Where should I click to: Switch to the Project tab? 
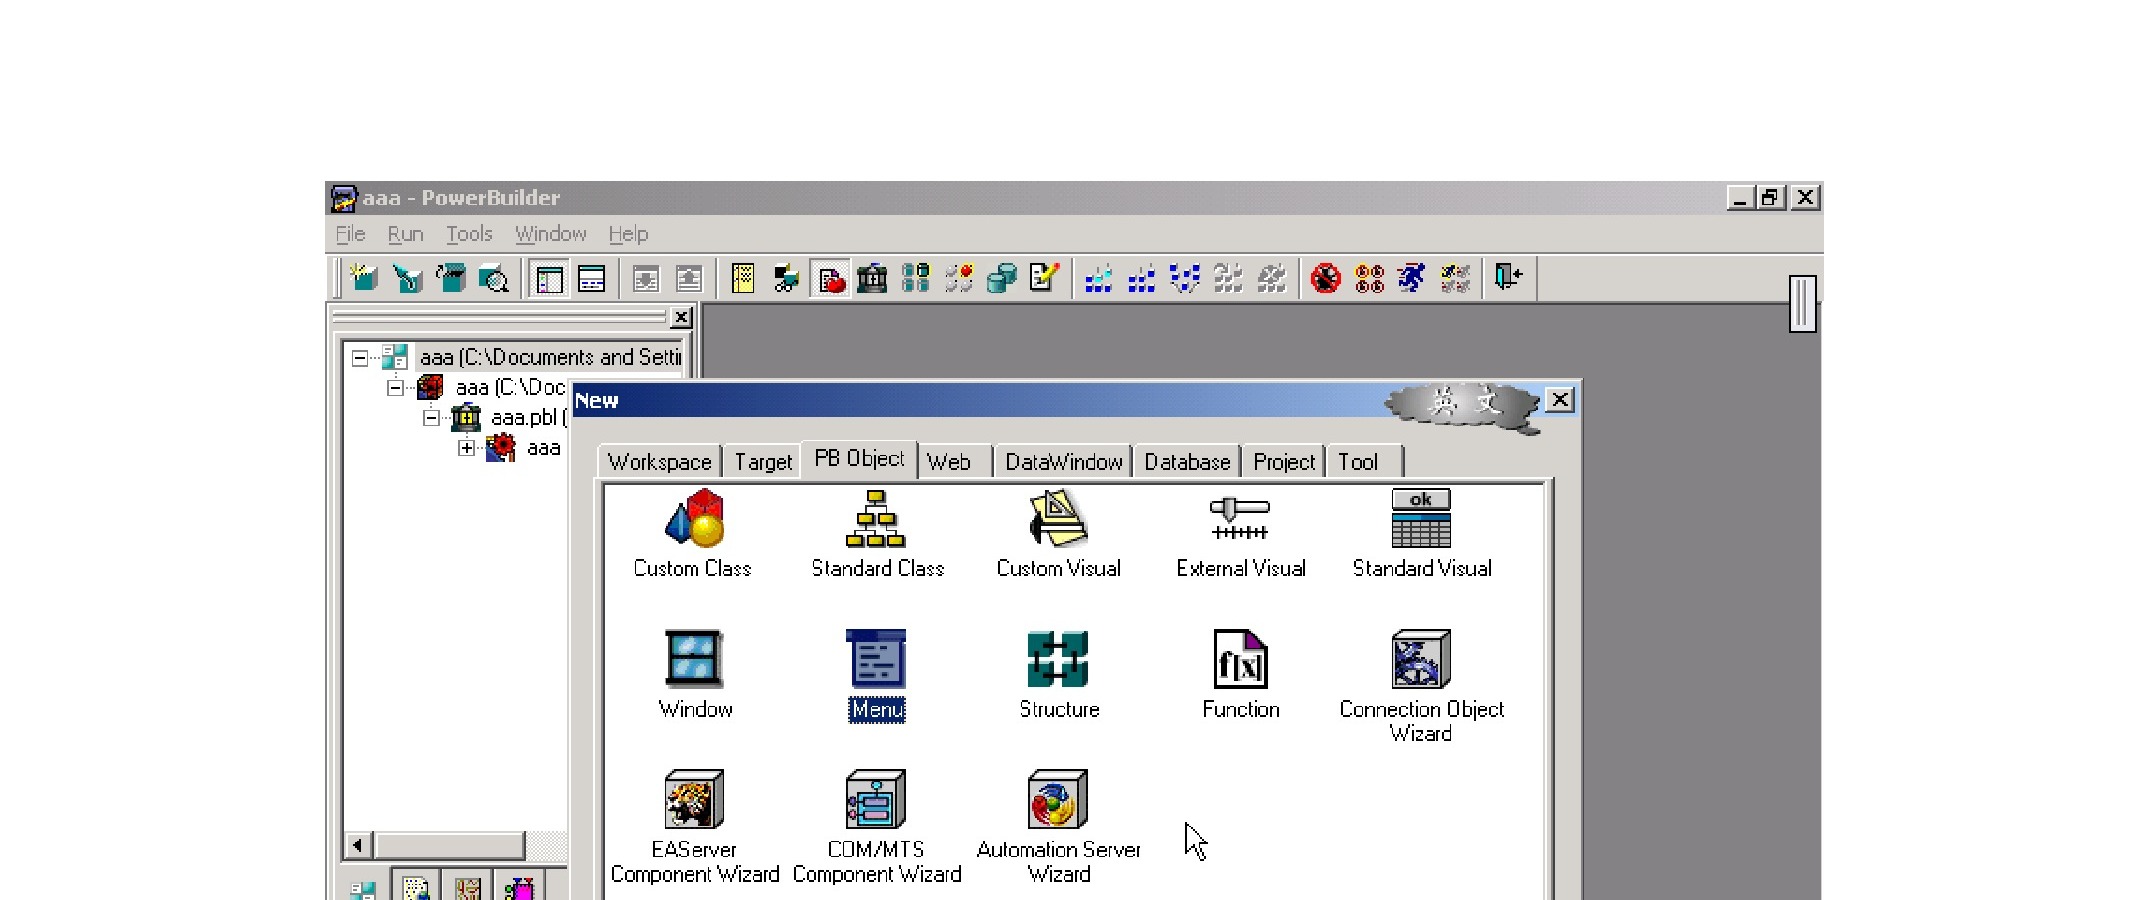pyautogui.click(x=1284, y=462)
